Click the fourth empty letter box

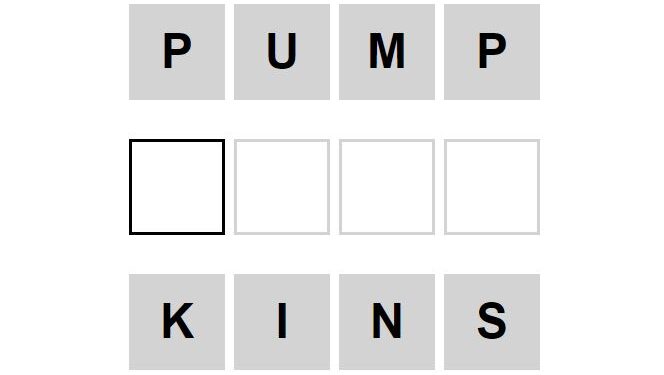point(492,187)
